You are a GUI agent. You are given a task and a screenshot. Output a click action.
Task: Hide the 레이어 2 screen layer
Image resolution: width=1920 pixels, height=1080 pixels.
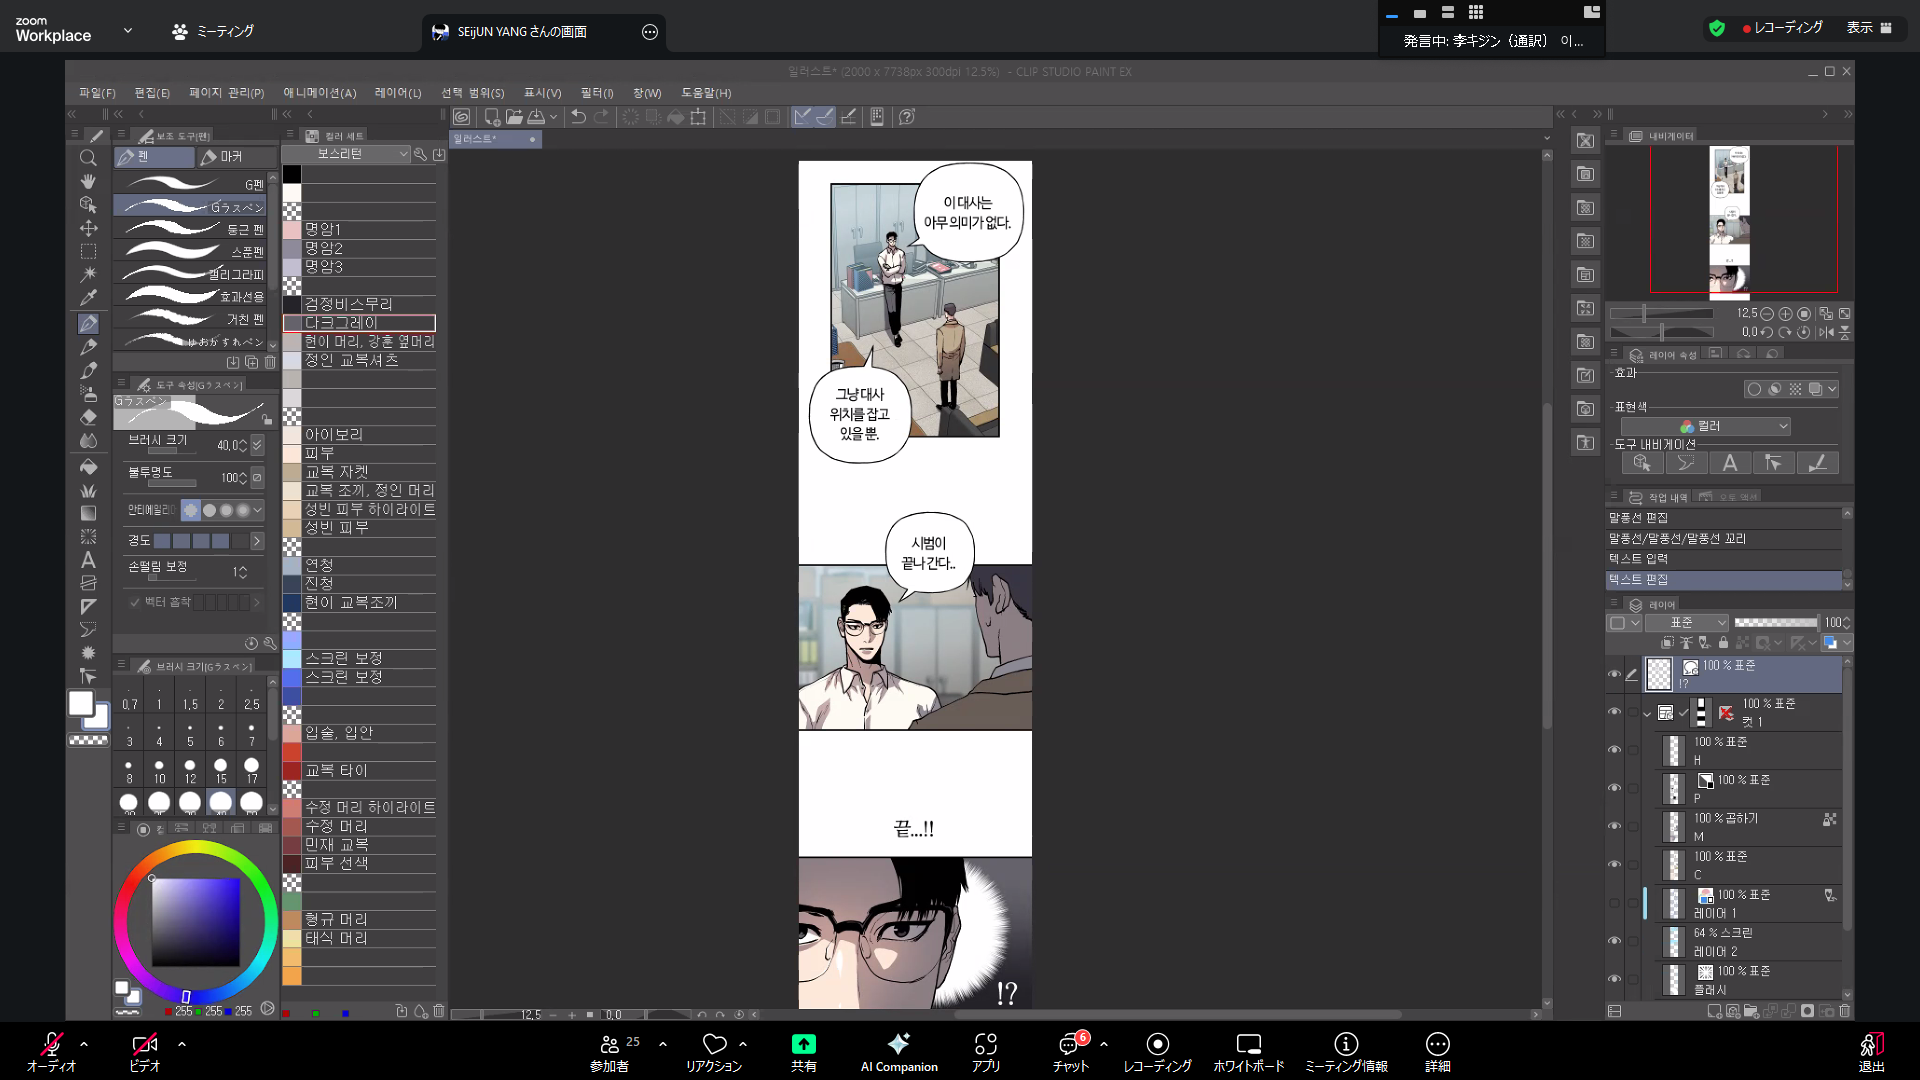click(x=1613, y=941)
